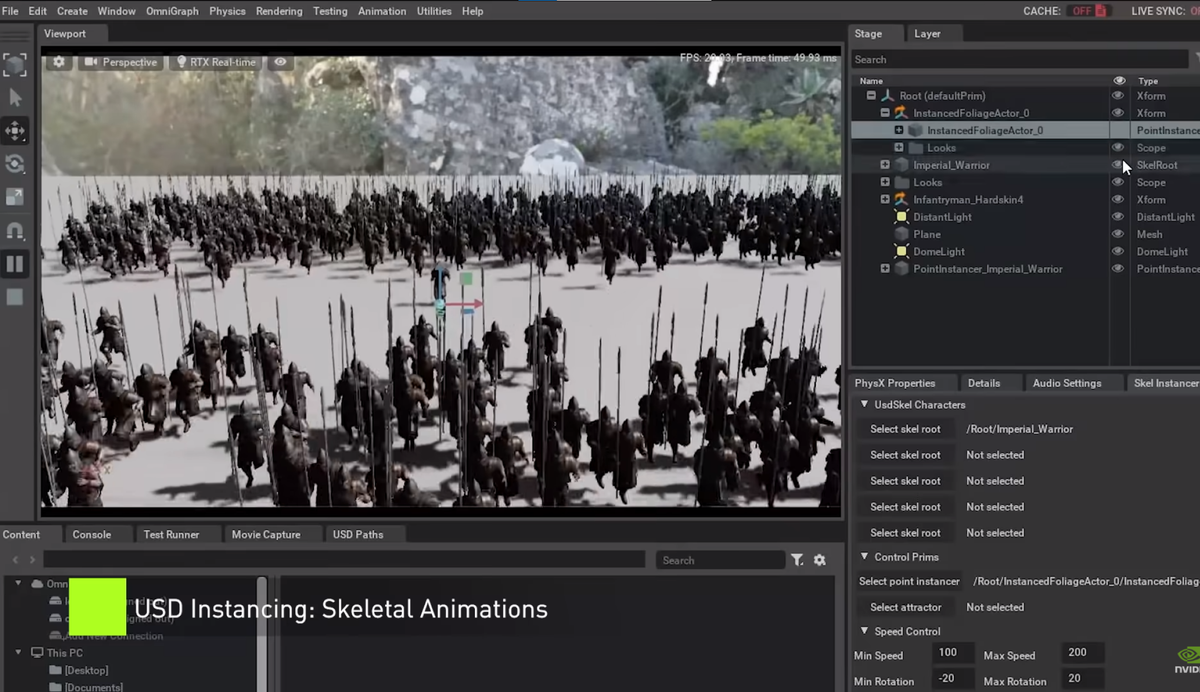Choose the Select arrow tool
The width and height of the screenshot is (1200, 692).
pyautogui.click(x=15, y=98)
